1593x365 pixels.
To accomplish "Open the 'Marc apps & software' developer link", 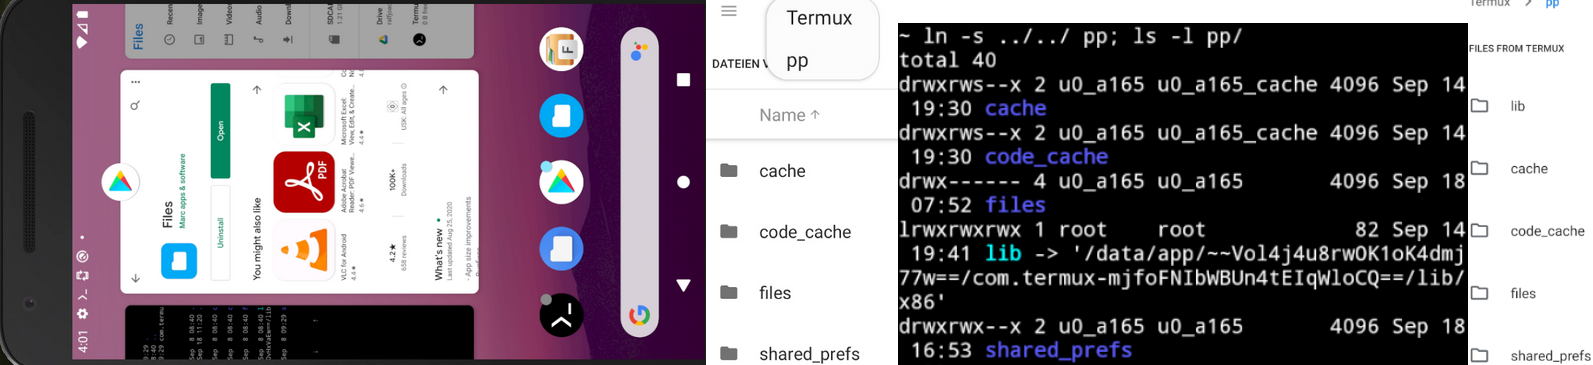I will point(183,190).
